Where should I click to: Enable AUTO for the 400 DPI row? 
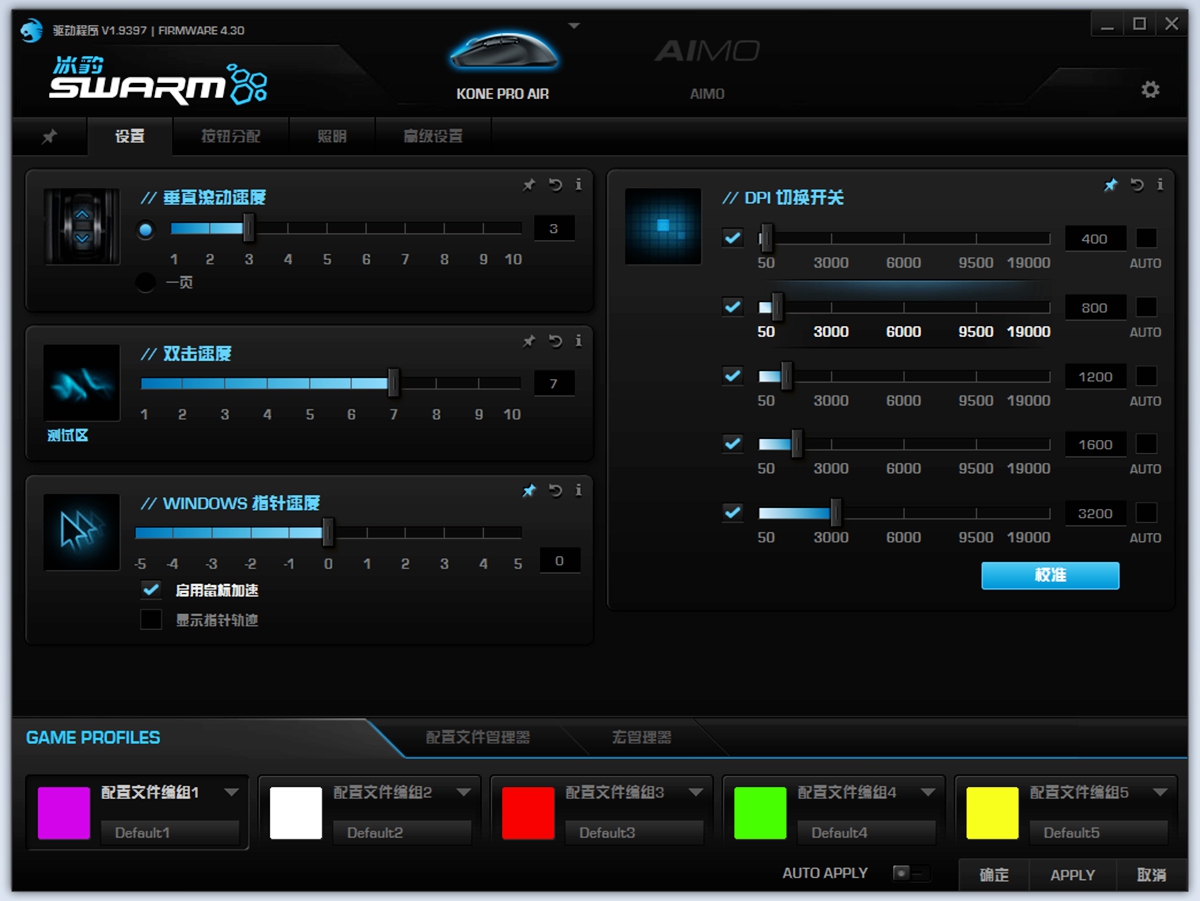pyautogui.click(x=1146, y=238)
